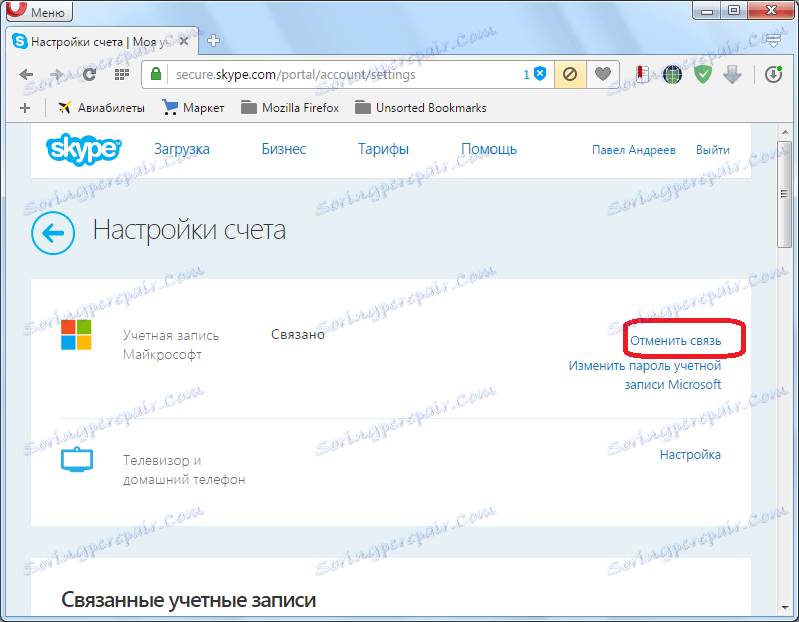Viewport: 799px width, 622px height.
Task: Click the page scrollbar down arrow
Action: point(785,607)
